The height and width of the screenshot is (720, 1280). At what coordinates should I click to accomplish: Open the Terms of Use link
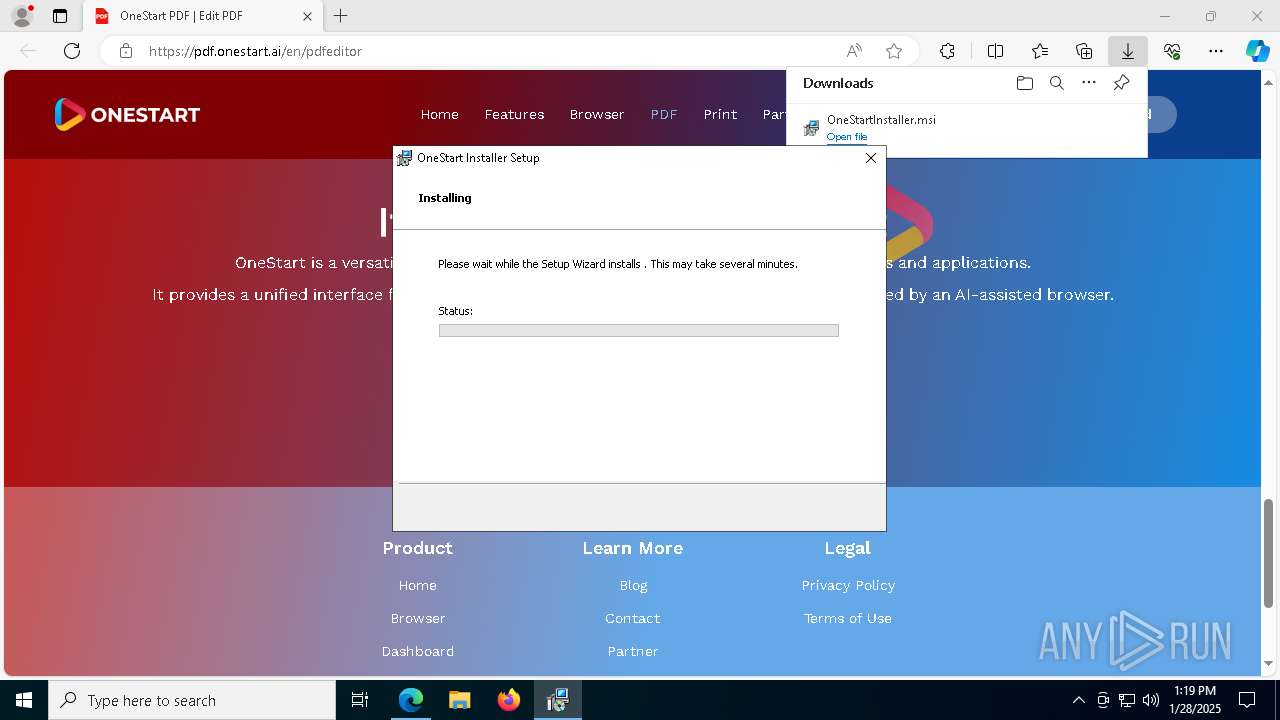848,618
